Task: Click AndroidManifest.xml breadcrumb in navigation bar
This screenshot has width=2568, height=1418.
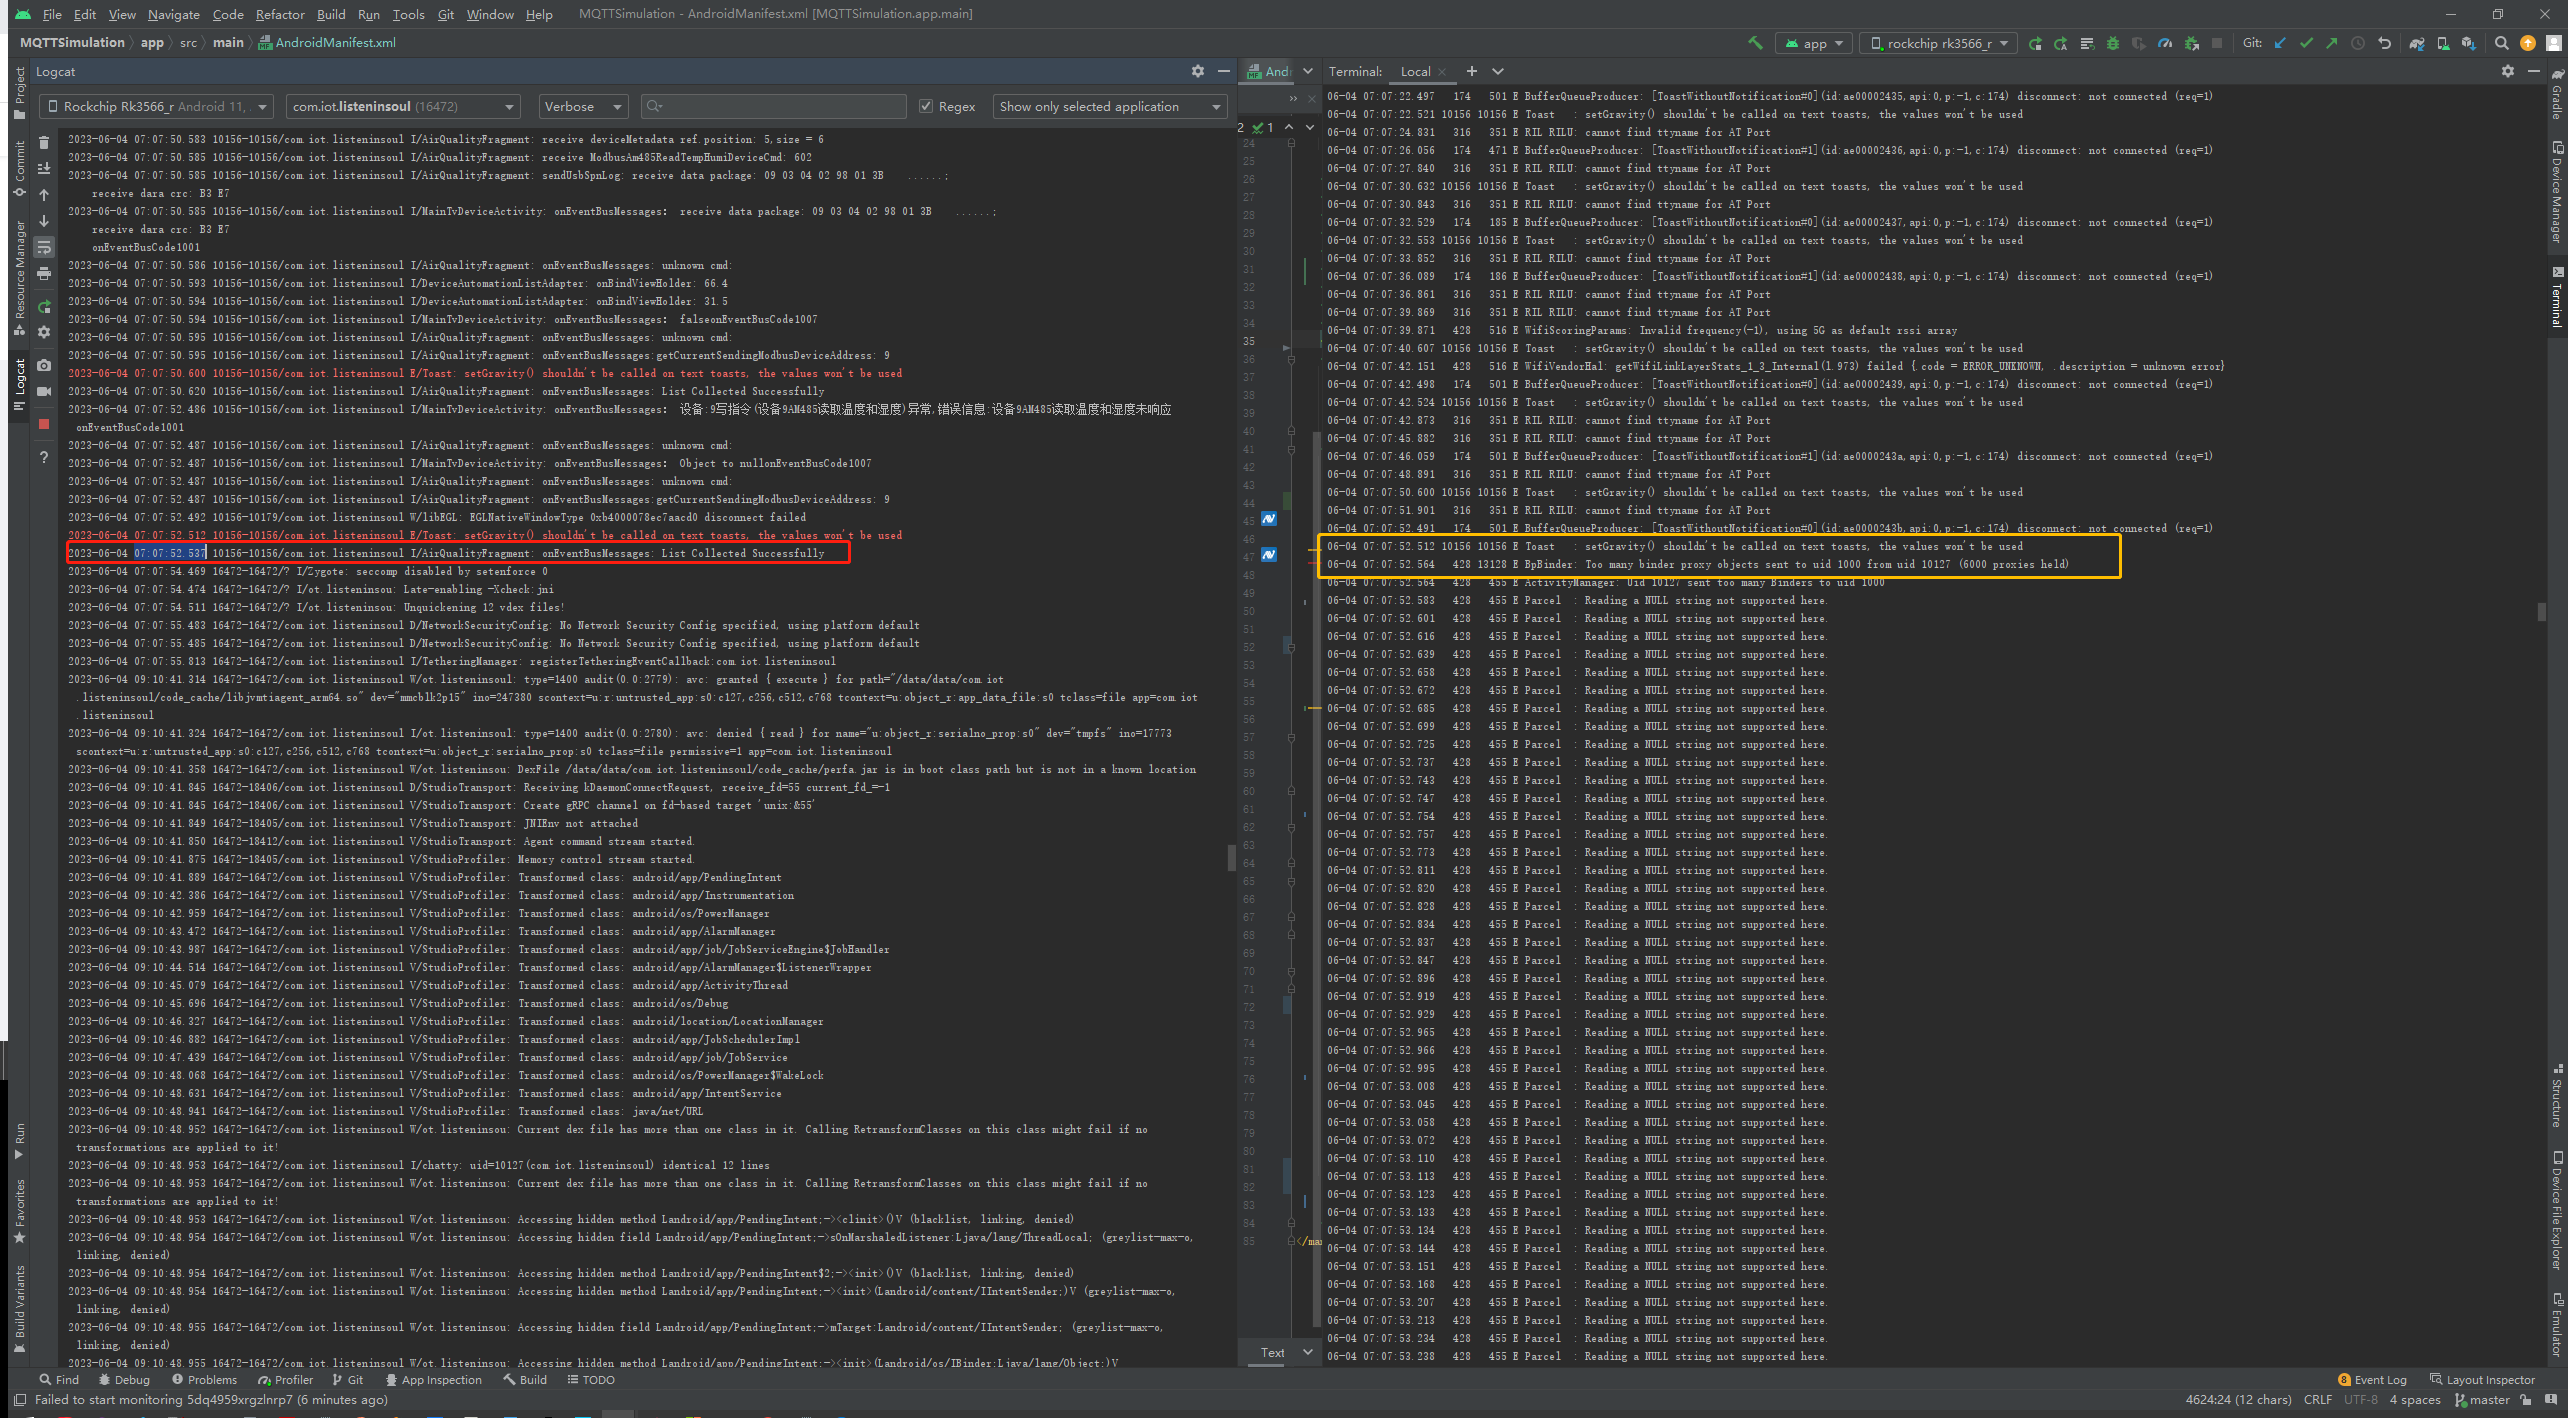Action: point(327,43)
